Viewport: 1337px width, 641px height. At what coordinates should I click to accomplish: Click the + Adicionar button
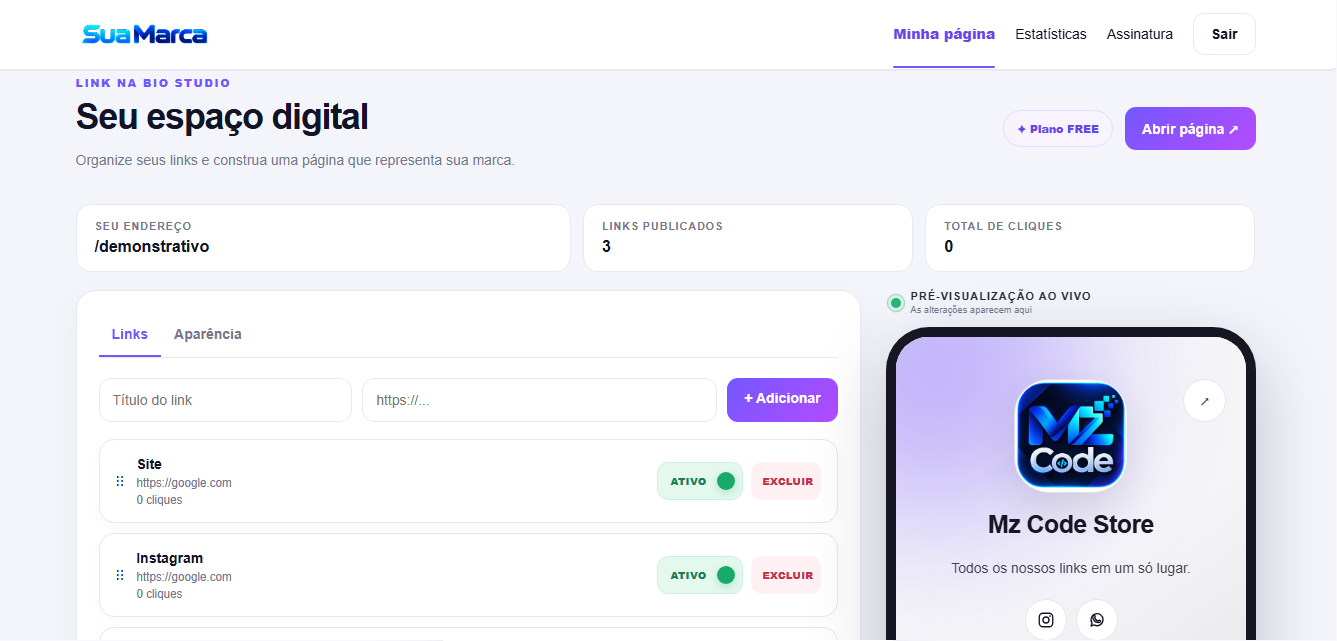782,399
